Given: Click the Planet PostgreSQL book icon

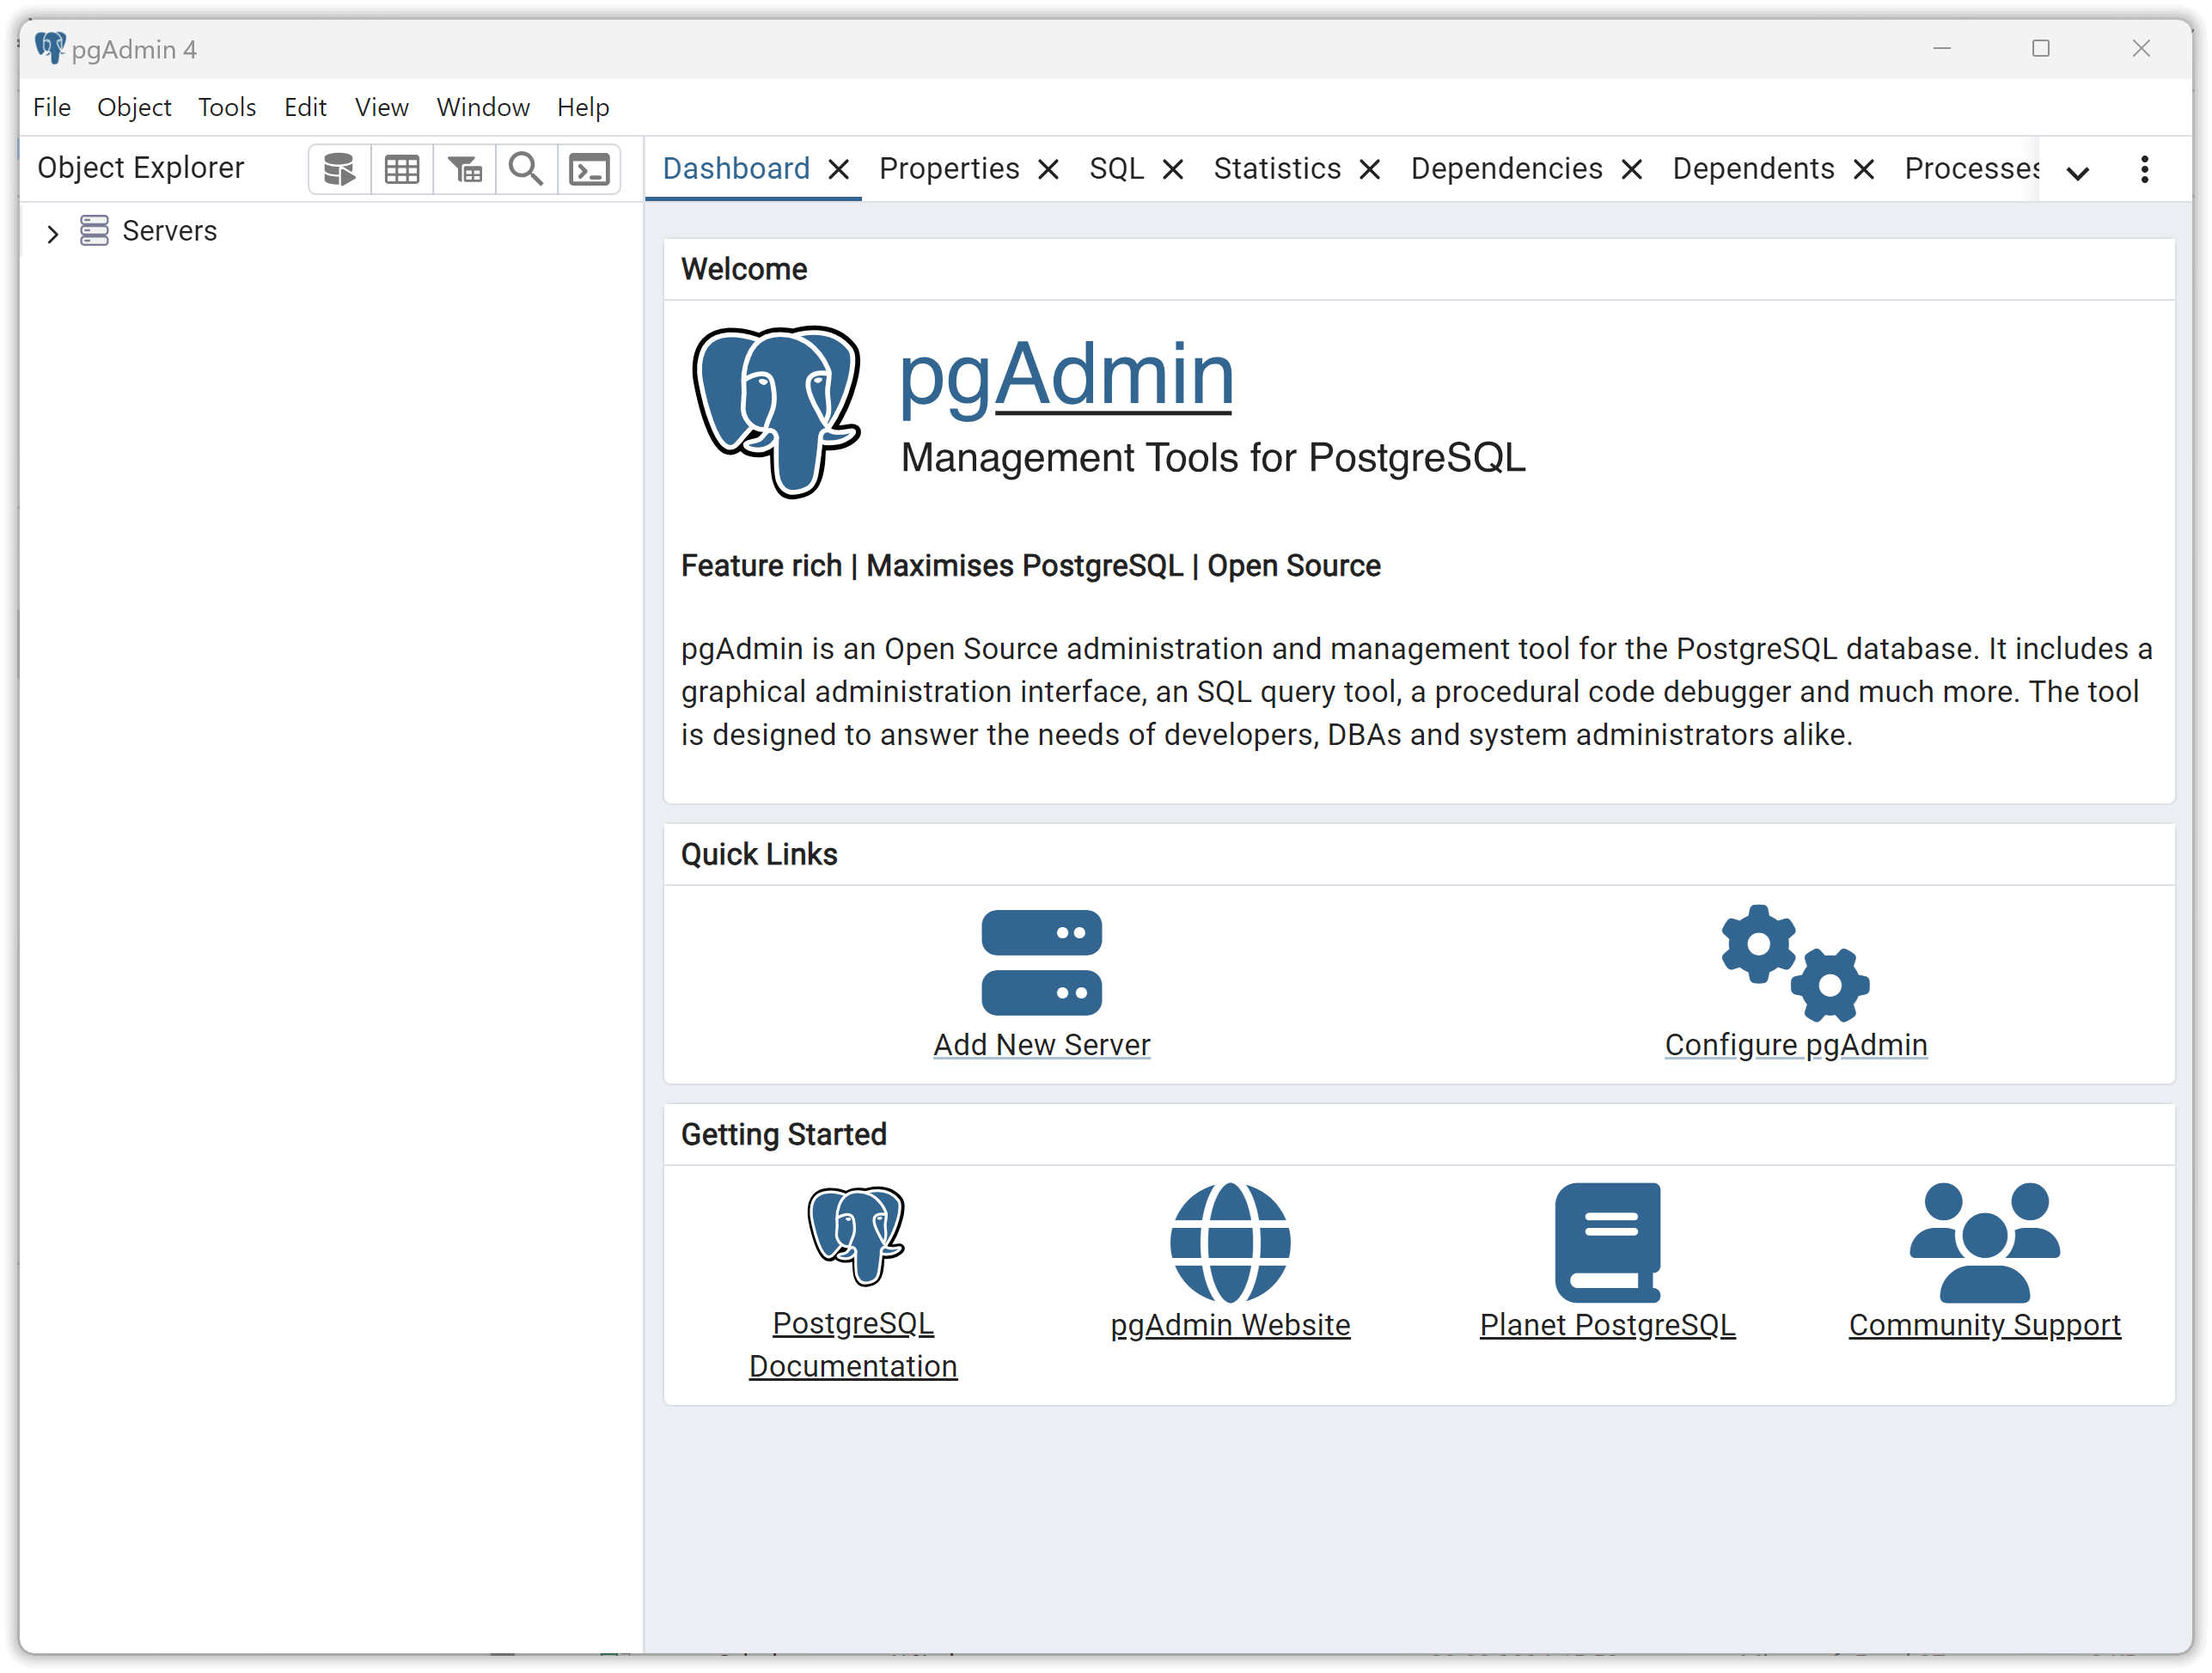Looking at the screenshot, I should (1607, 1242).
